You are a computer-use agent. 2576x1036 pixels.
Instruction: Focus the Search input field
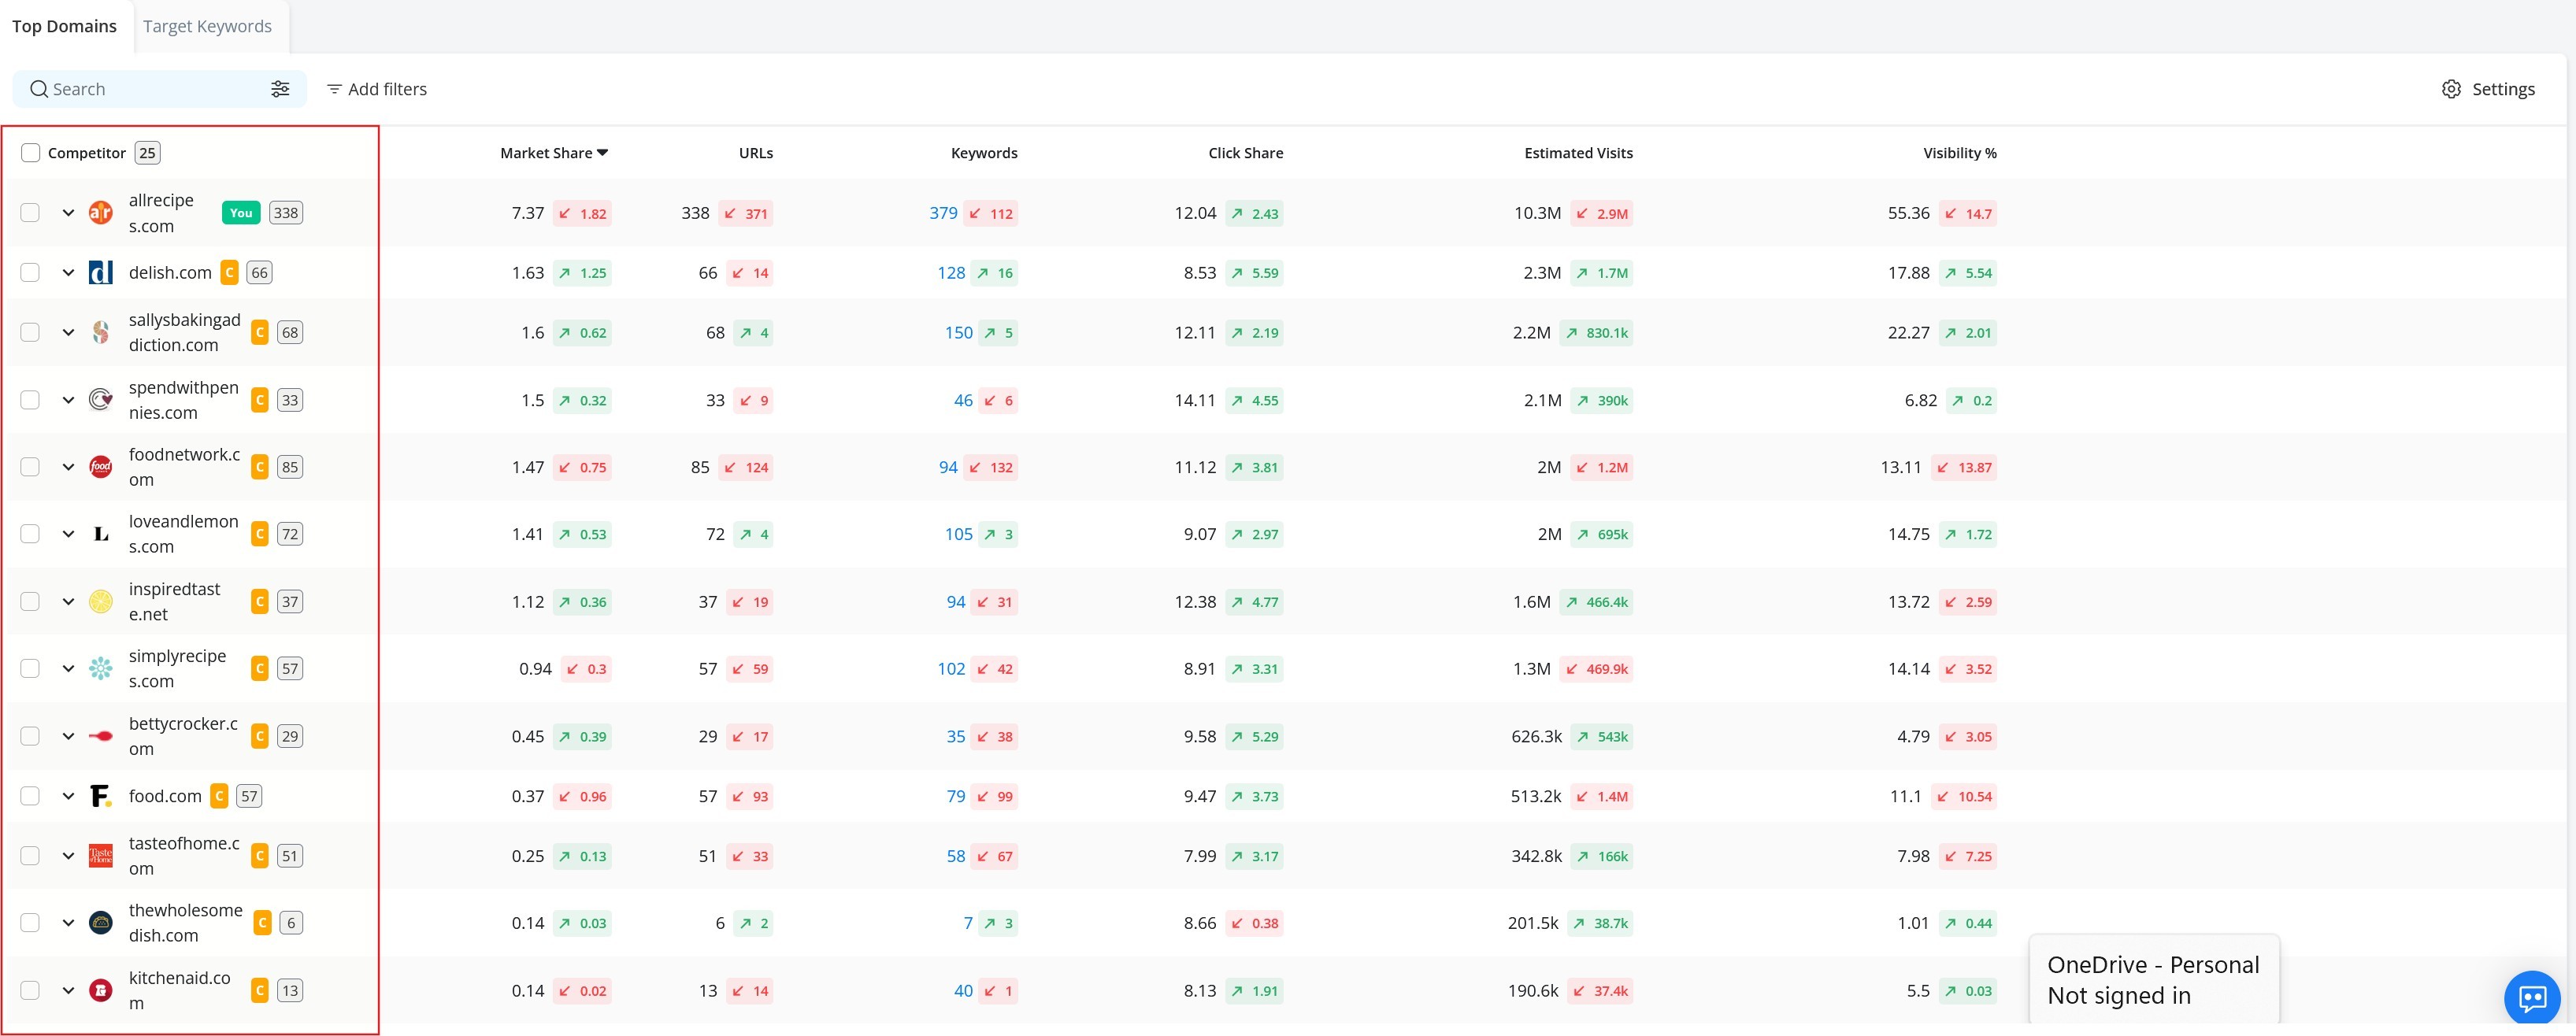coord(159,89)
